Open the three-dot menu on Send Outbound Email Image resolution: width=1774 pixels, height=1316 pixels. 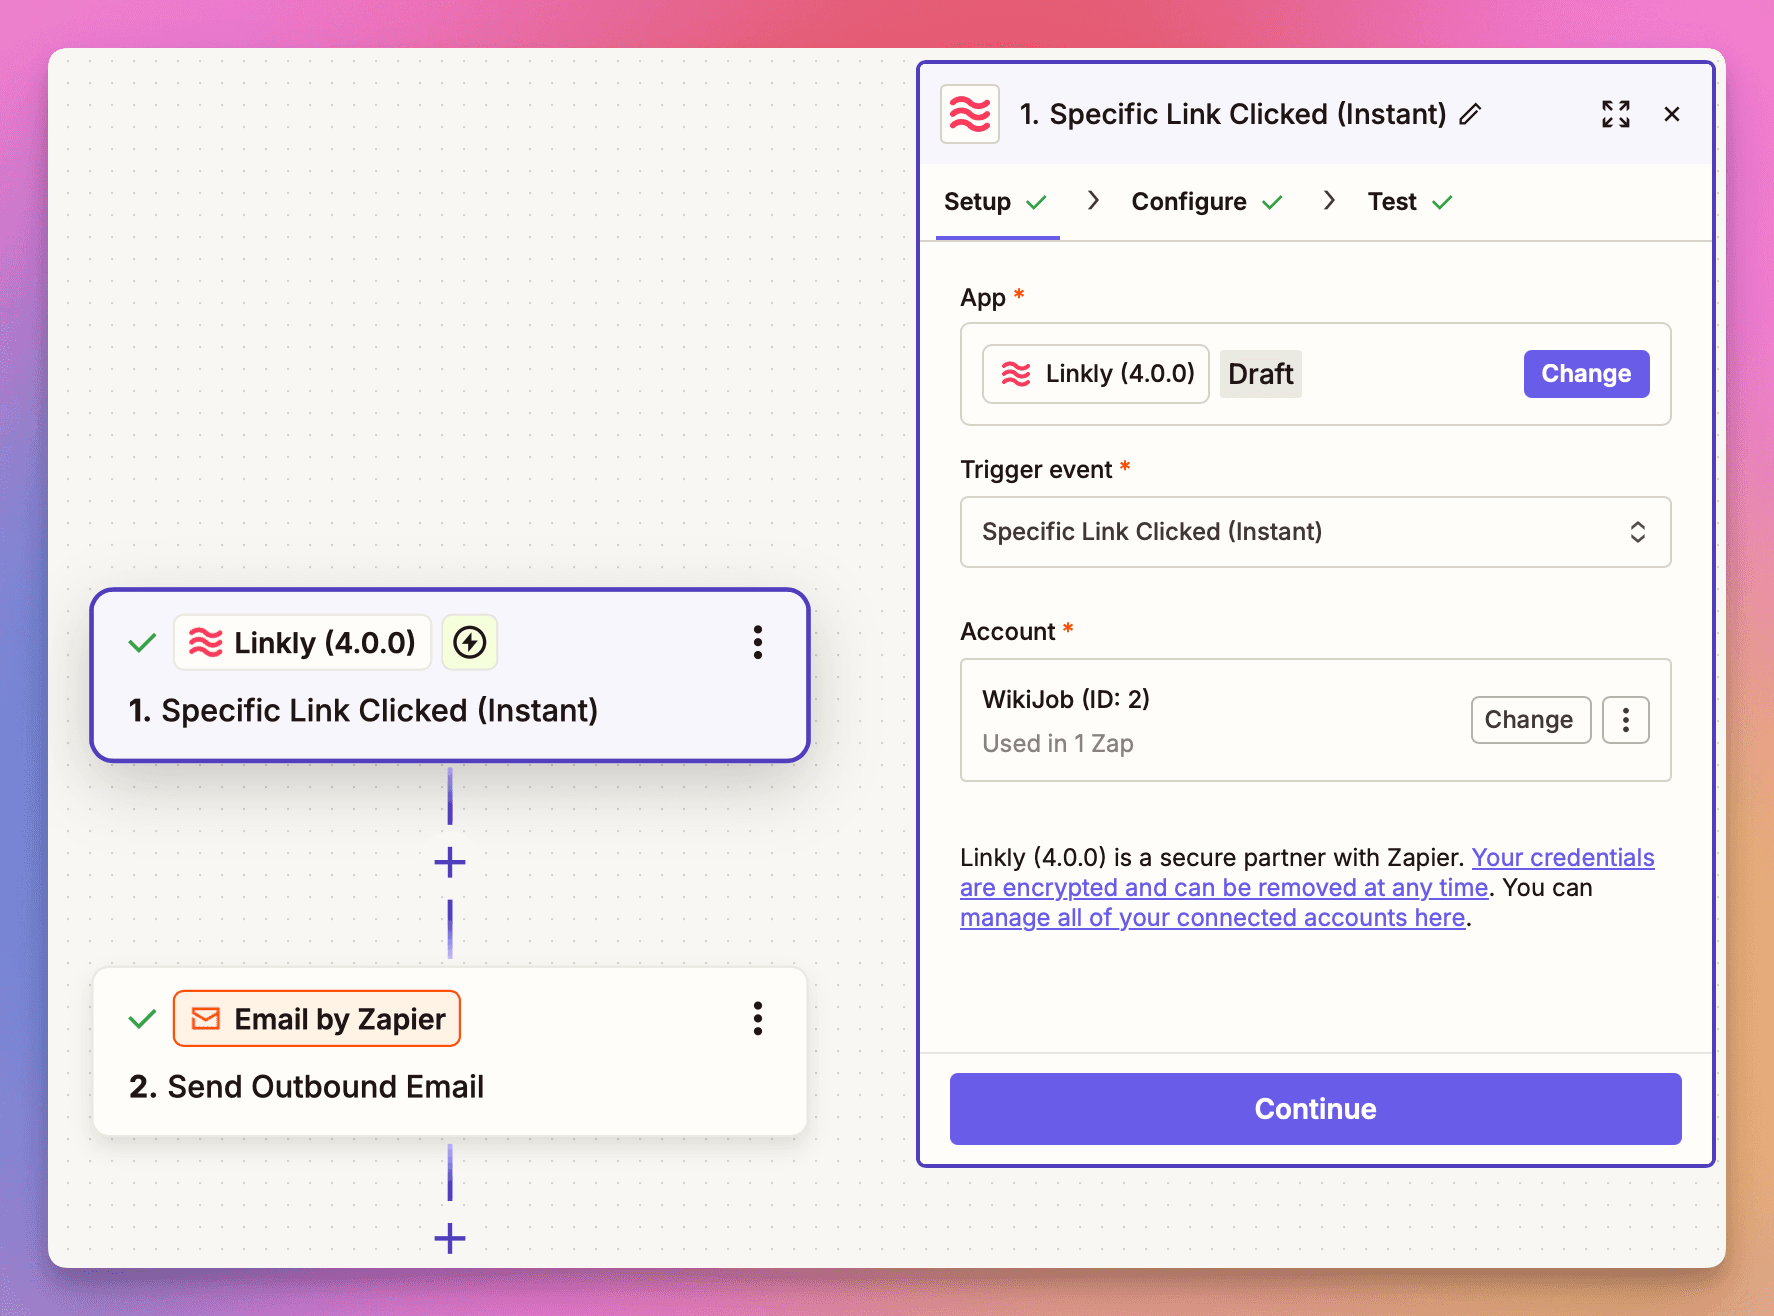tap(758, 1018)
